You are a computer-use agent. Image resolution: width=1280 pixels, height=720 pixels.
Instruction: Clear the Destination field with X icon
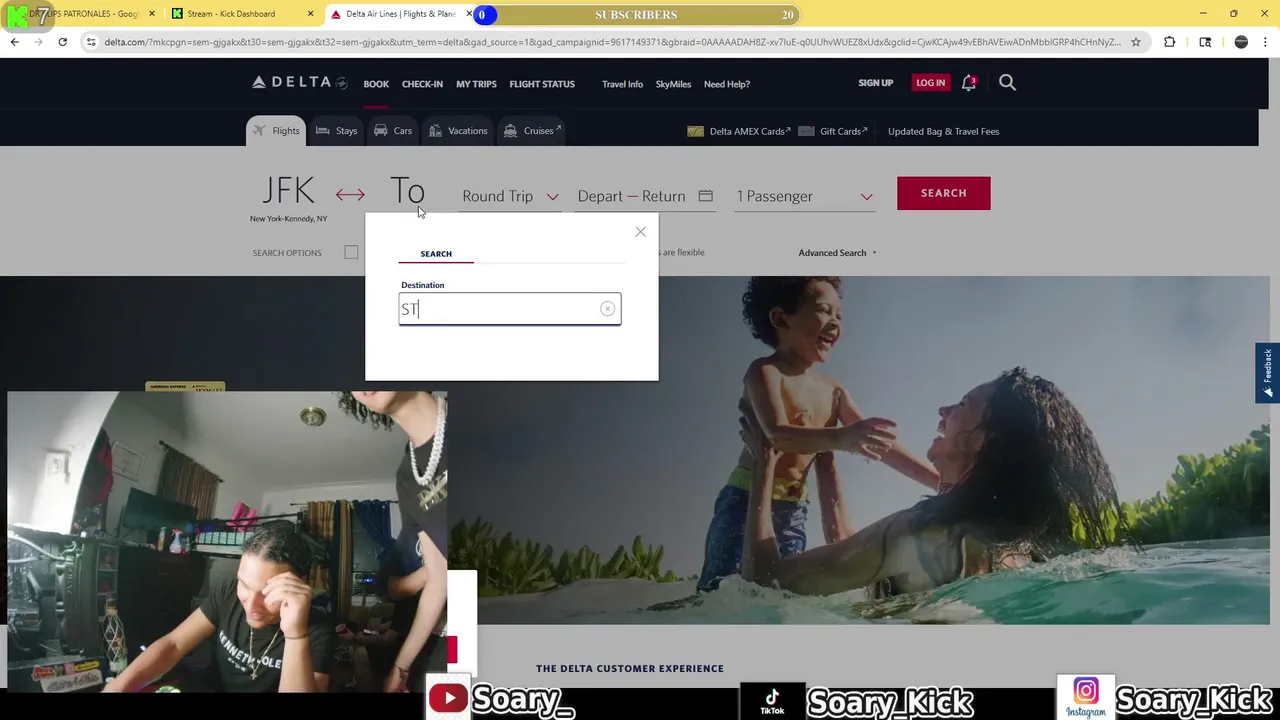(607, 309)
